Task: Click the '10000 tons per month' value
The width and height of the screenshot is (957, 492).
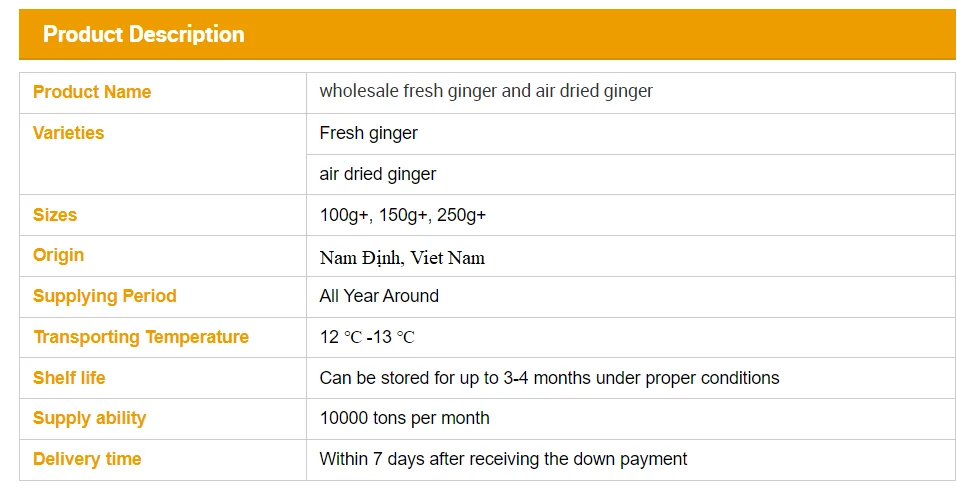Action: [x=405, y=418]
